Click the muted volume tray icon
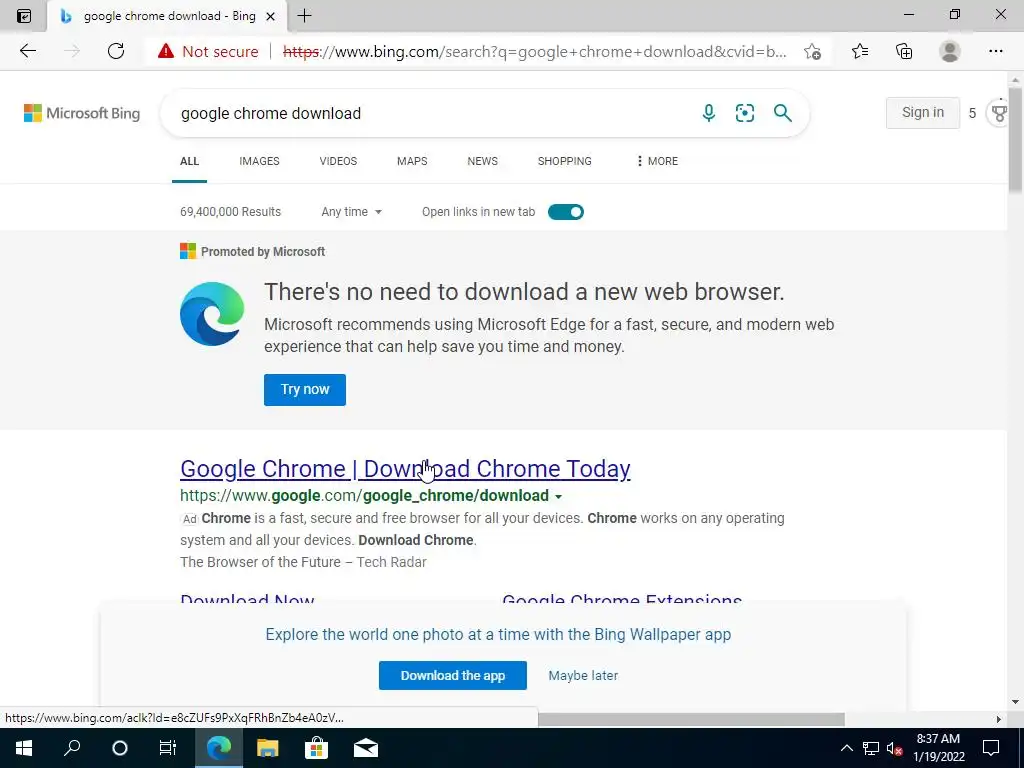Image resolution: width=1024 pixels, height=768 pixels. click(895, 748)
